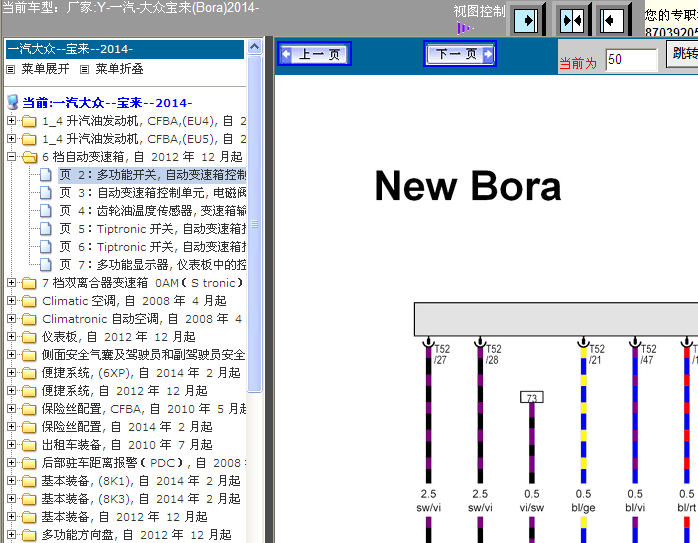This screenshot has height=543, width=698.
Task: Select 基本装备 自 2012 年 12 月起 folder
Action: [125, 517]
